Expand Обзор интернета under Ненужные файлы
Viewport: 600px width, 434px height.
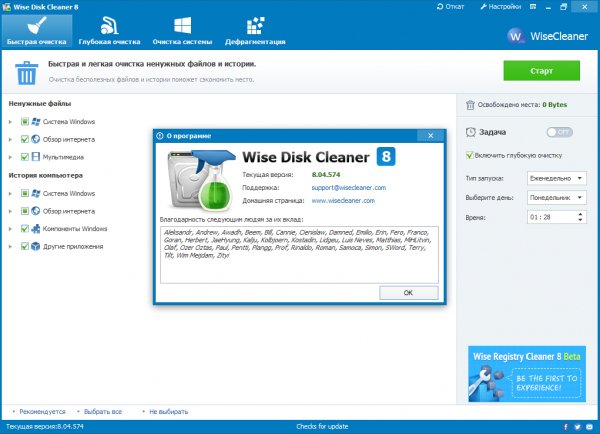(x=10, y=139)
